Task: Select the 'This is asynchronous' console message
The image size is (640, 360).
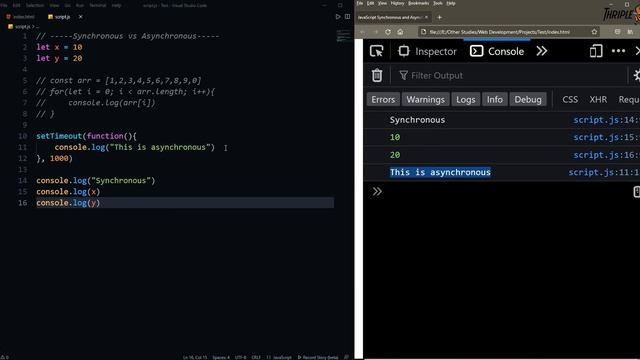Action: click(x=440, y=172)
